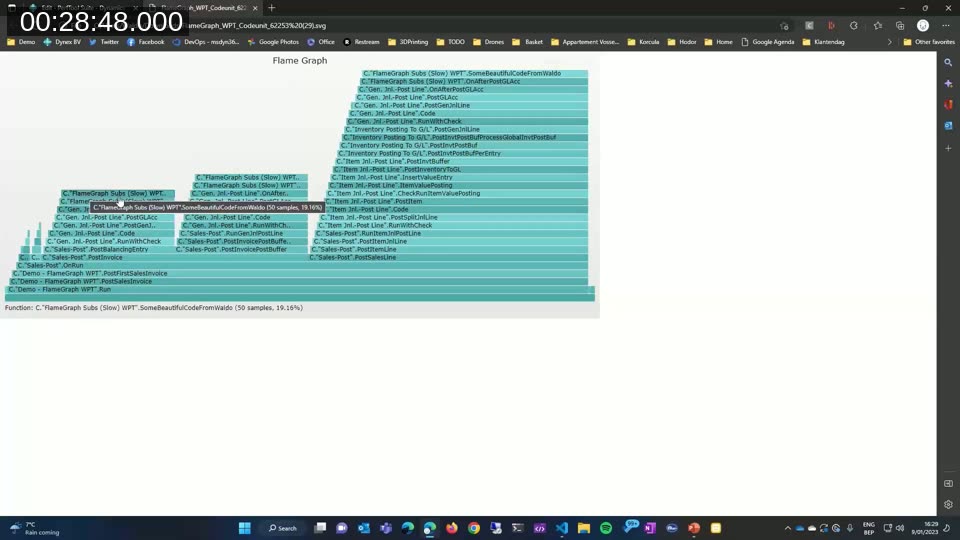Viewport: 960px width, 540px height.
Task: Open sidebar settings gear icon
Action: (x=948, y=504)
